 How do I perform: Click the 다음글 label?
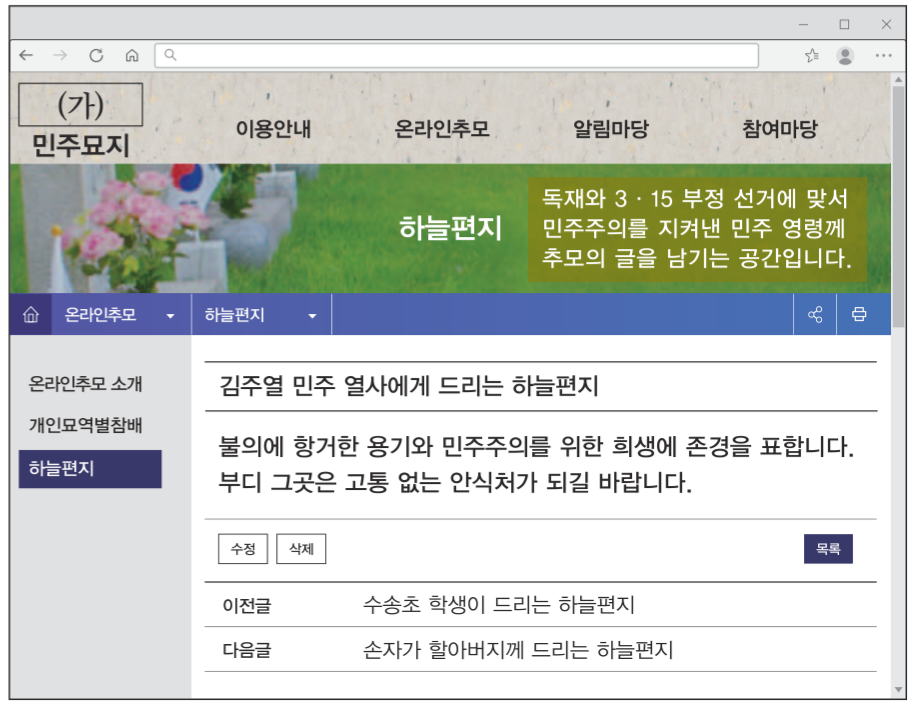247,650
